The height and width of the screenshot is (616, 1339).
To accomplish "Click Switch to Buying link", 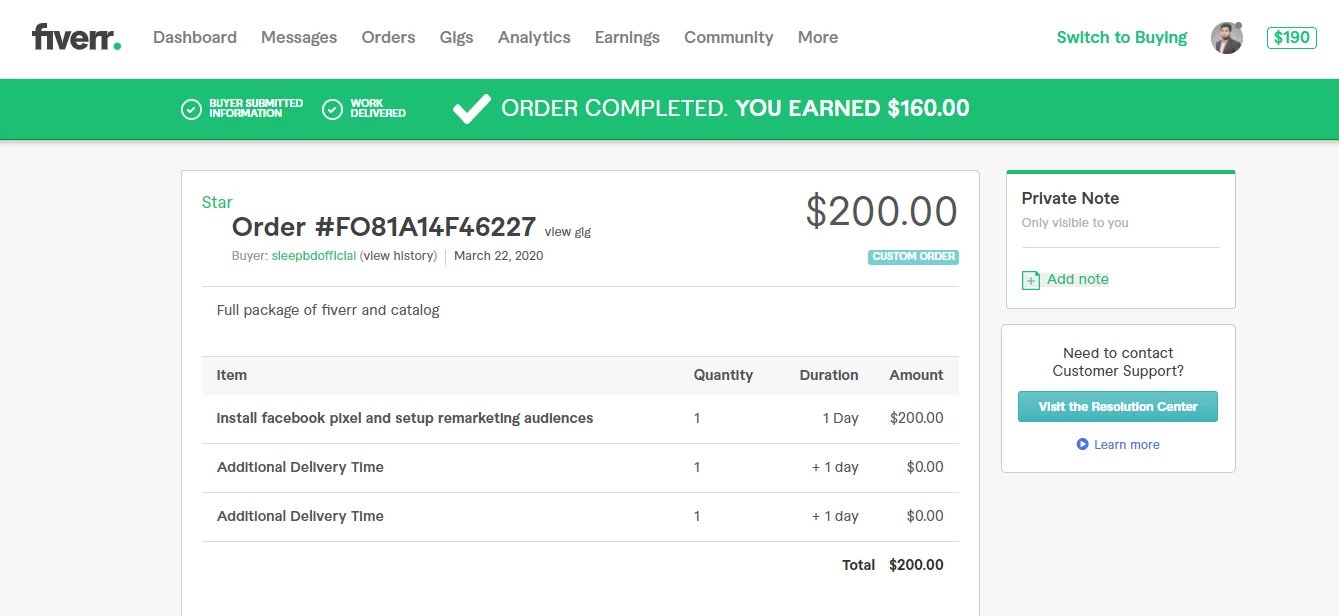I will pos(1122,38).
